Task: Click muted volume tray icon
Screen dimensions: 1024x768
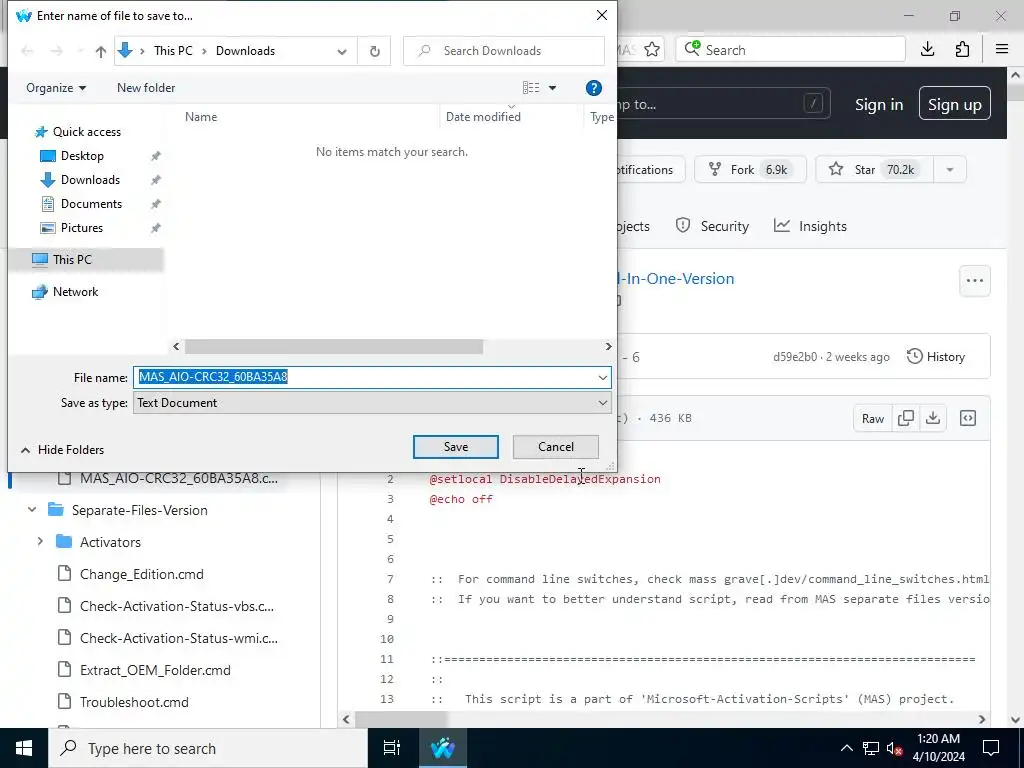Action: 894,748
